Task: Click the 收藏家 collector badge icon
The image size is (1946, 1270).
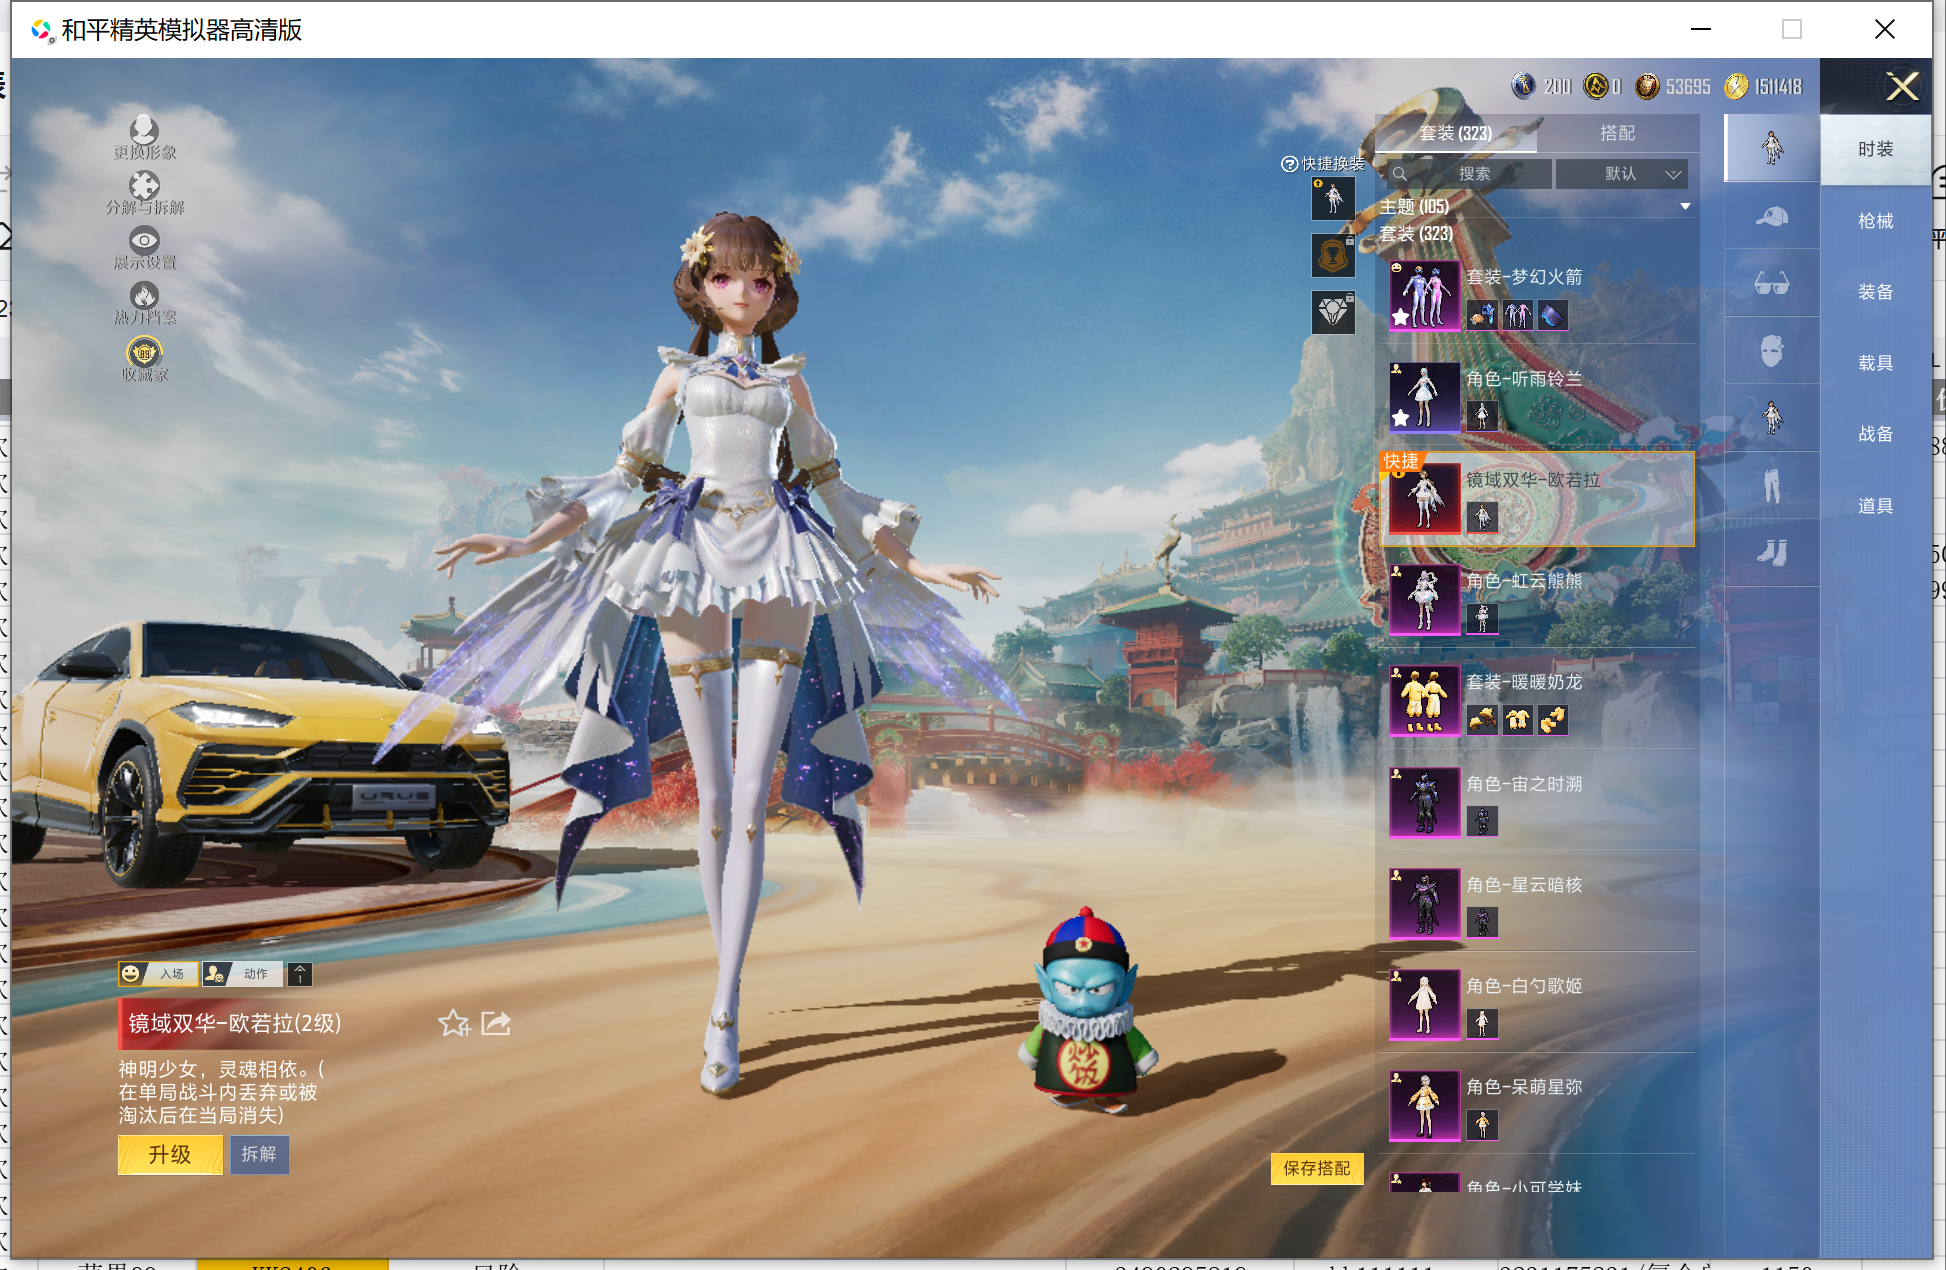Action: click(144, 353)
